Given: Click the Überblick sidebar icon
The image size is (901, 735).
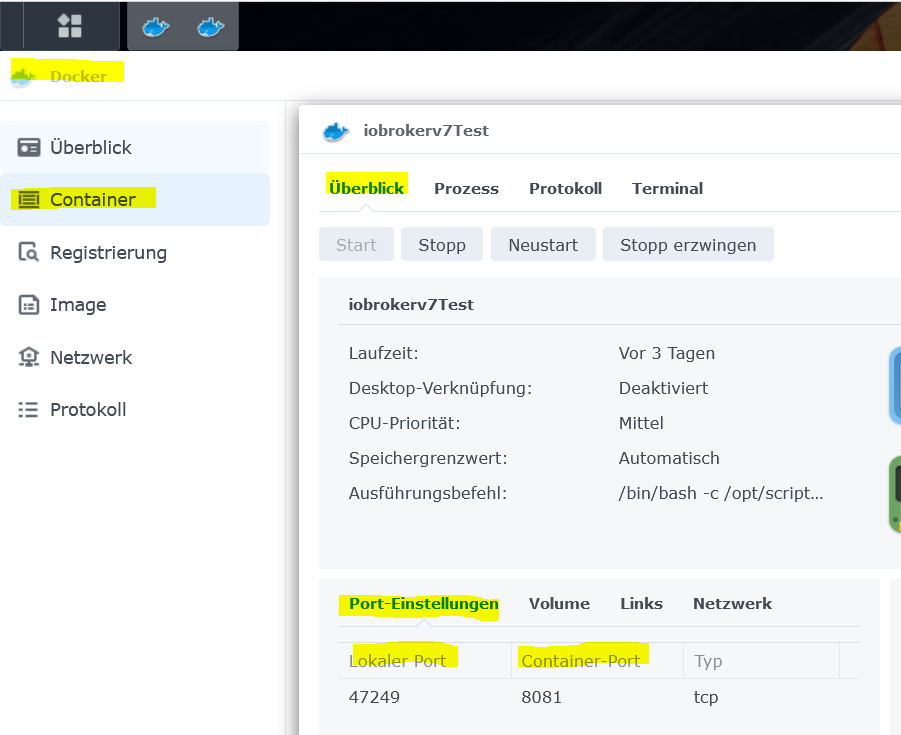Looking at the screenshot, I should [29, 148].
